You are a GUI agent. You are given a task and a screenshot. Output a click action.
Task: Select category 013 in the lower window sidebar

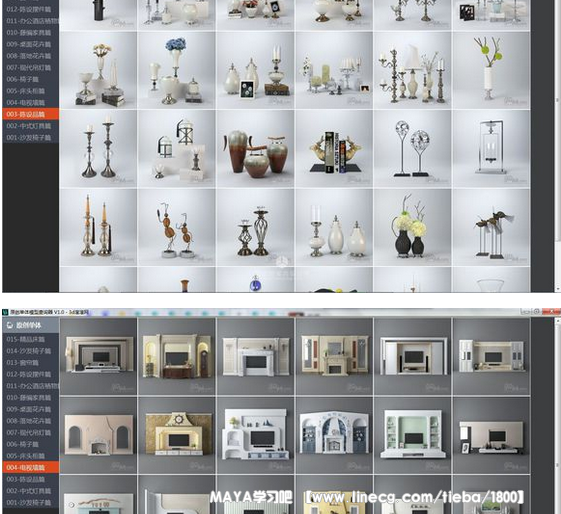pyautogui.click(x=31, y=363)
